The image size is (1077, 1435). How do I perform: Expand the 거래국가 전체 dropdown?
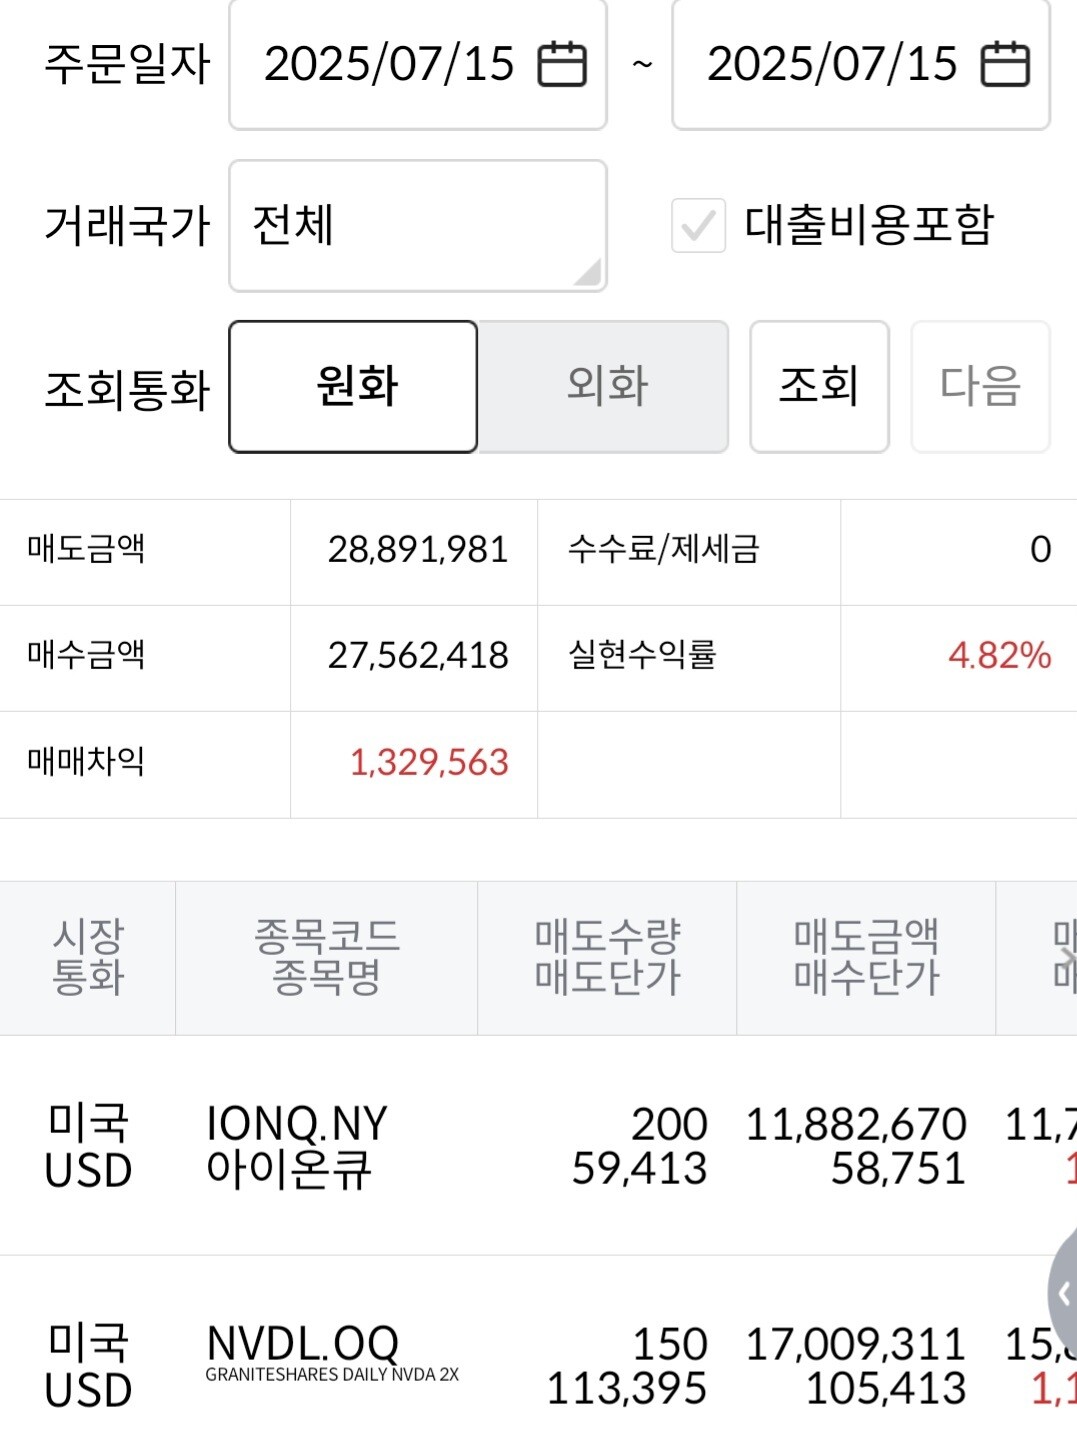[417, 226]
